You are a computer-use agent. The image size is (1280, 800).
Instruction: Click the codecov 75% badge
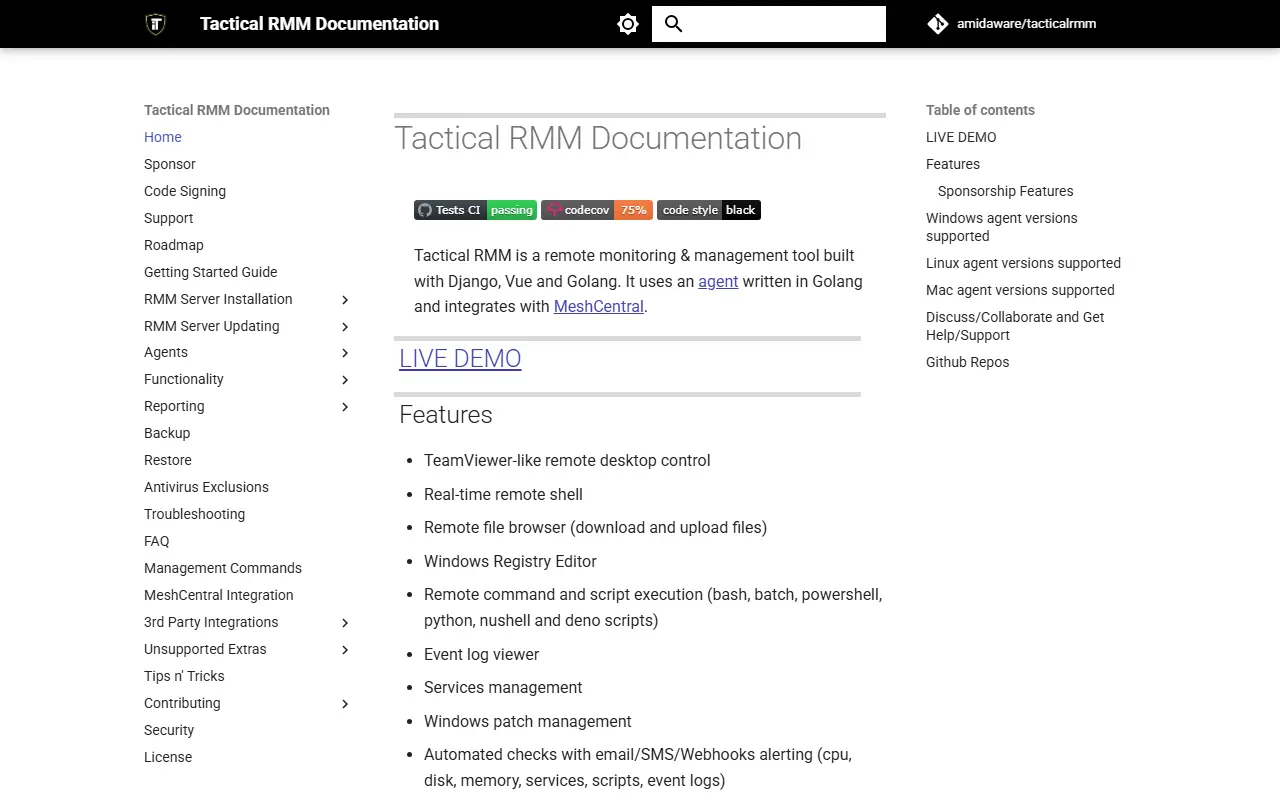597,210
